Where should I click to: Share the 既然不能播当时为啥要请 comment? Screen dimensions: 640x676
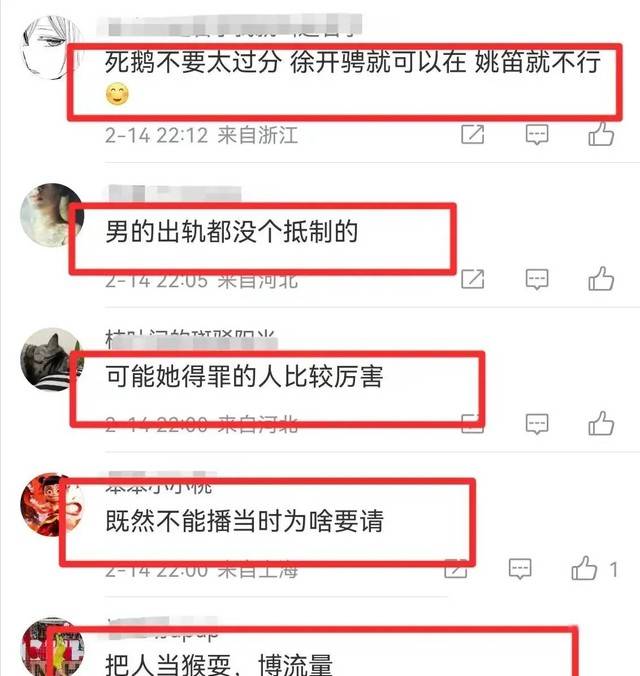click(456, 569)
